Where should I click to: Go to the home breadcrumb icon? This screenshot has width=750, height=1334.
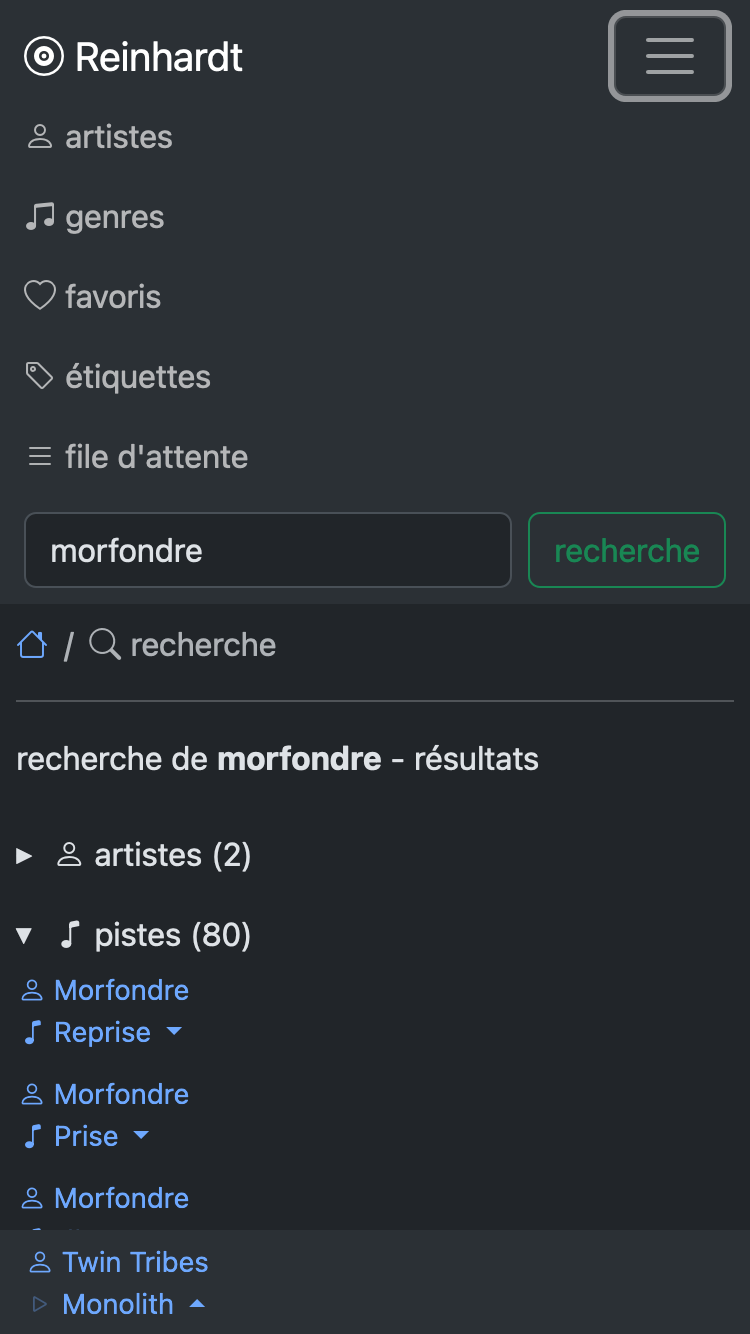(32, 645)
